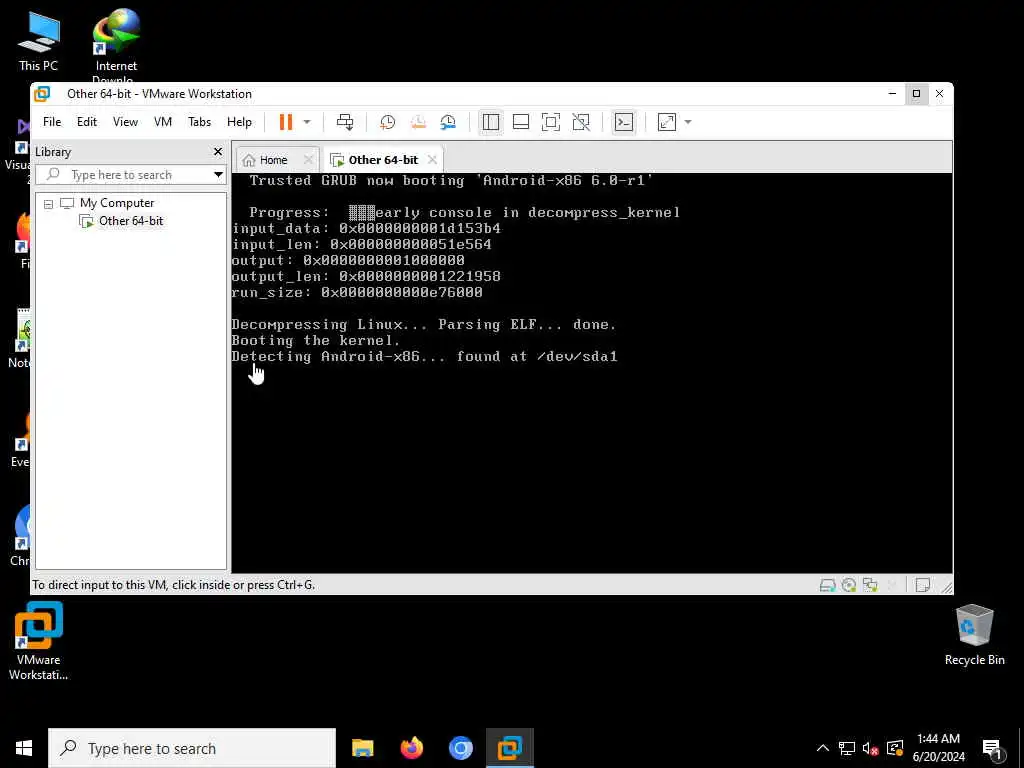The height and width of the screenshot is (768, 1024).
Task: Revert the VM to its previous snapshot
Action: [418, 122]
